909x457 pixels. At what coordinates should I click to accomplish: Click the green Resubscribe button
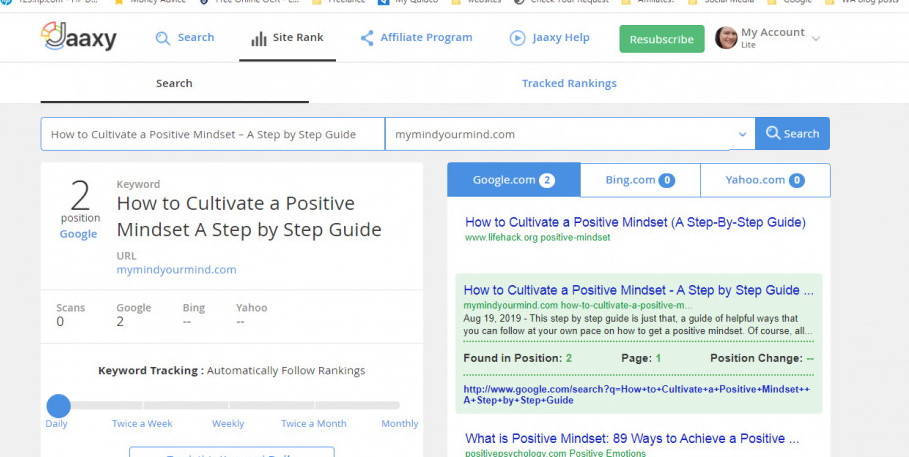(662, 39)
